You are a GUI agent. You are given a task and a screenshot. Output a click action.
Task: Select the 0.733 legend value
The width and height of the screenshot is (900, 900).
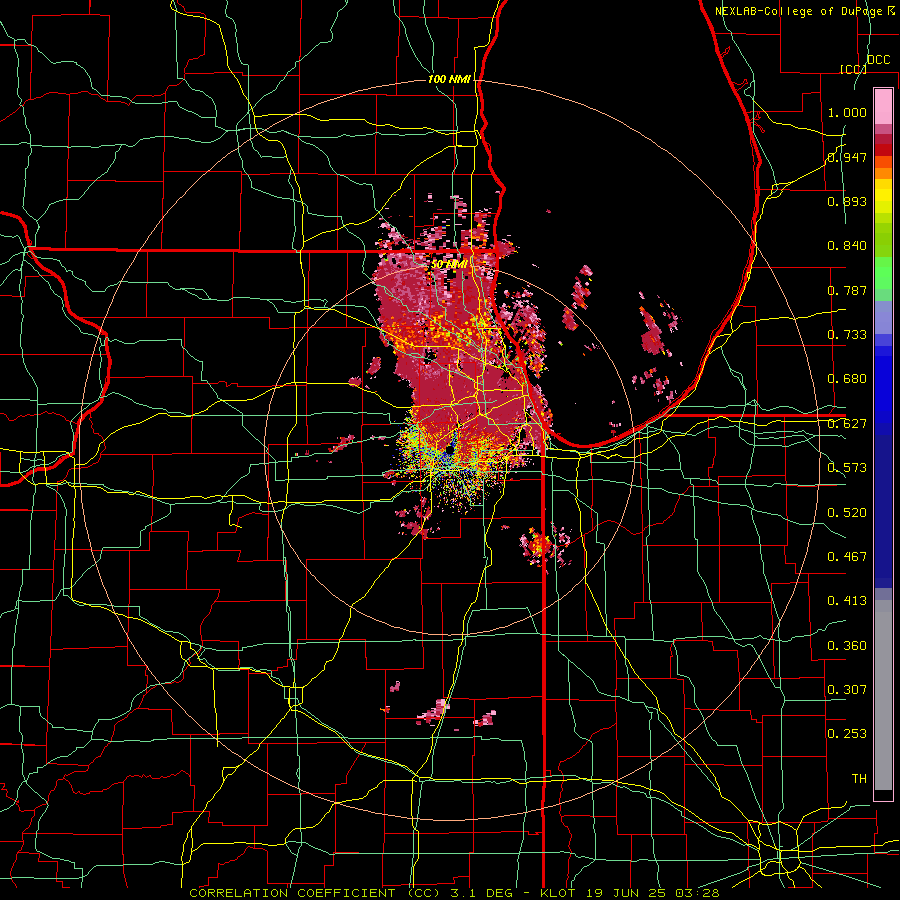pos(847,335)
